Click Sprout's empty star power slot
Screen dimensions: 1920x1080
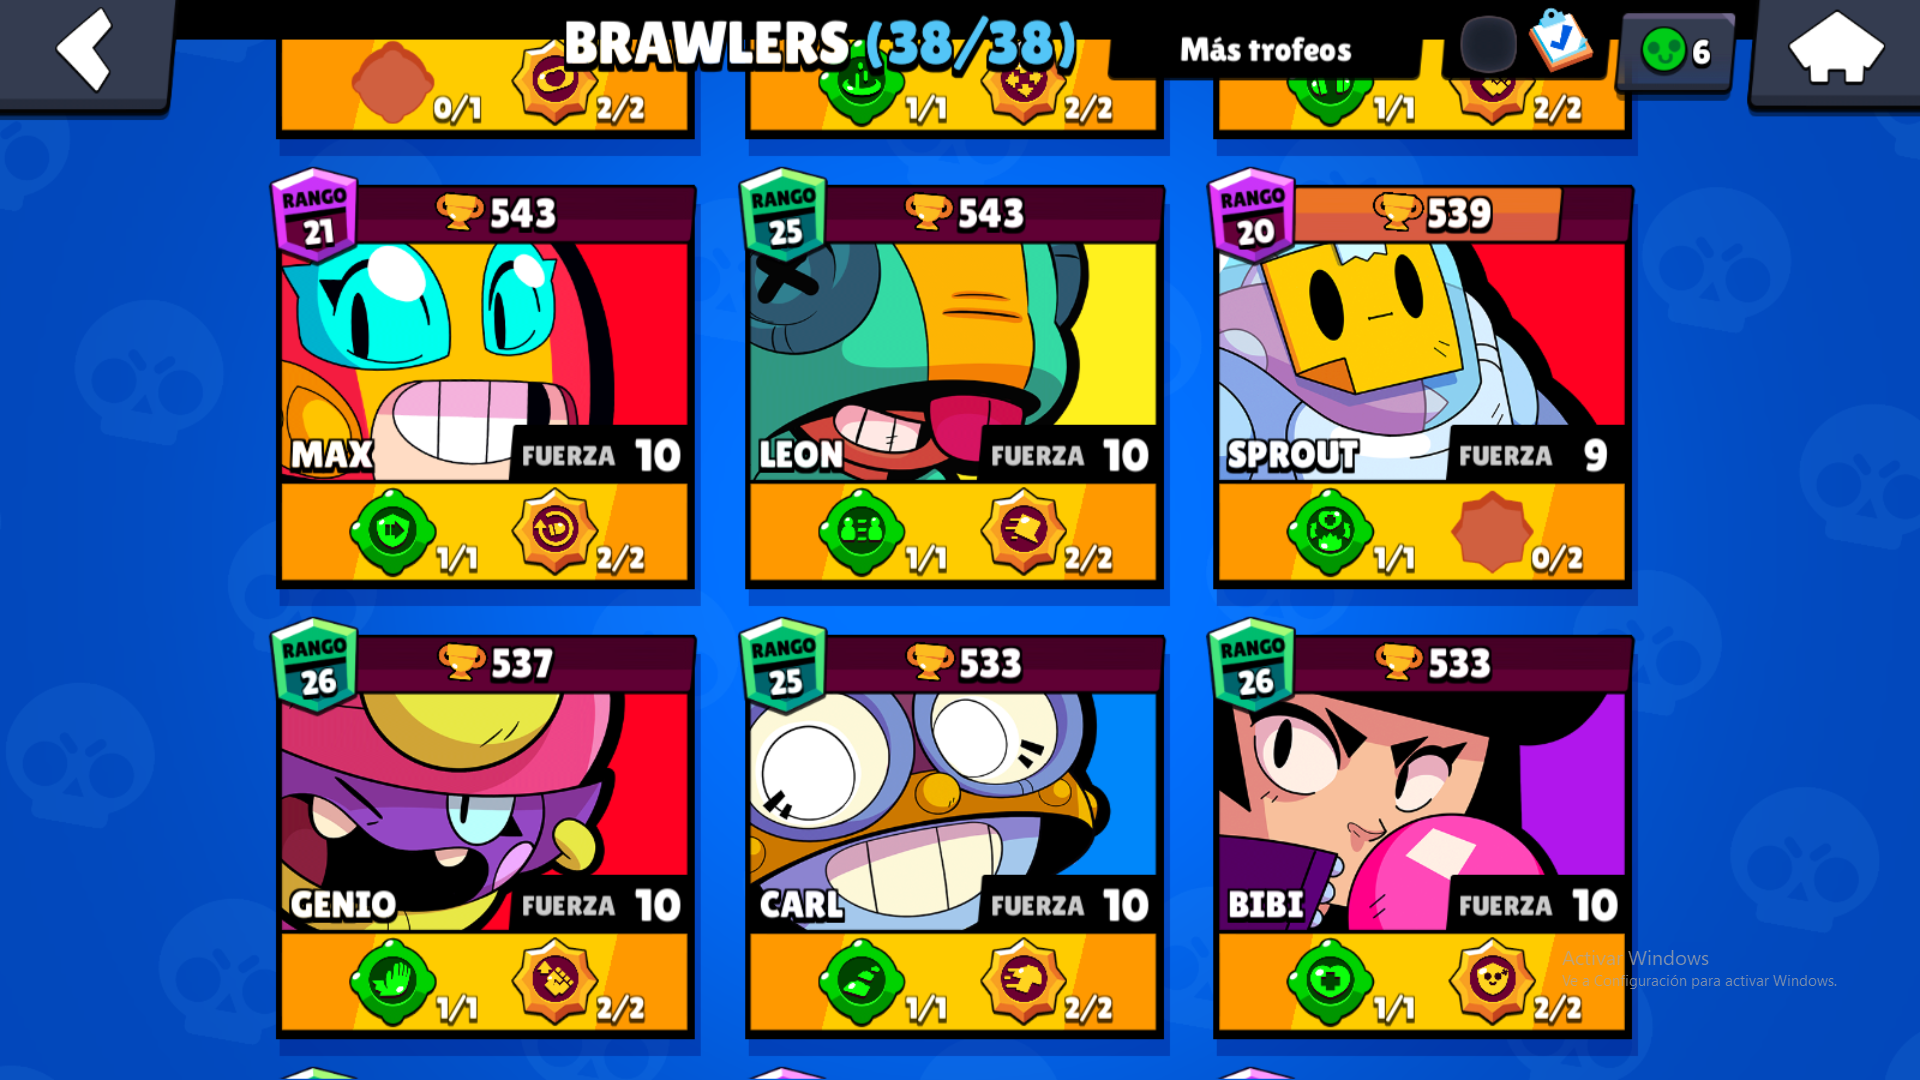pyautogui.click(x=1491, y=532)
